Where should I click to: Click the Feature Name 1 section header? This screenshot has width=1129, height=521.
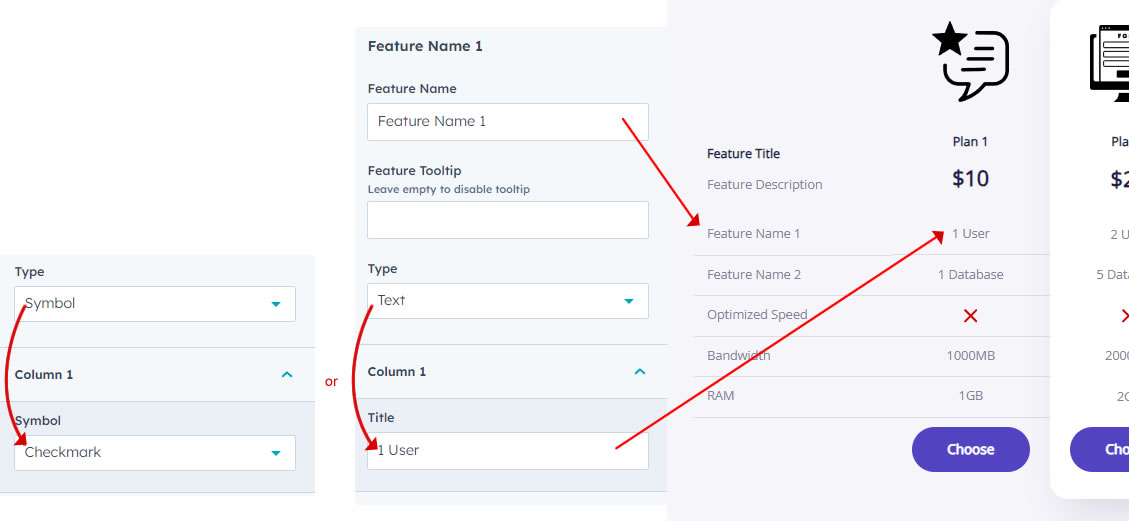425,46
